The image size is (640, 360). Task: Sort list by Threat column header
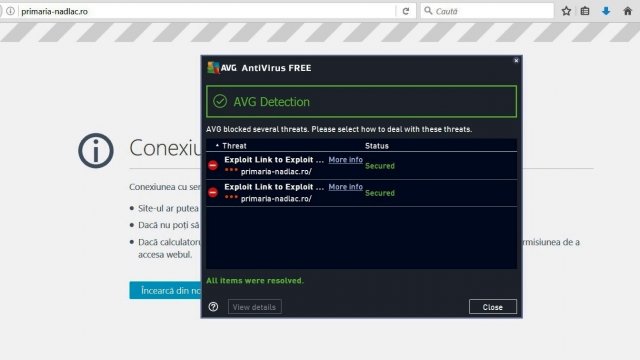tap(234, 146)
